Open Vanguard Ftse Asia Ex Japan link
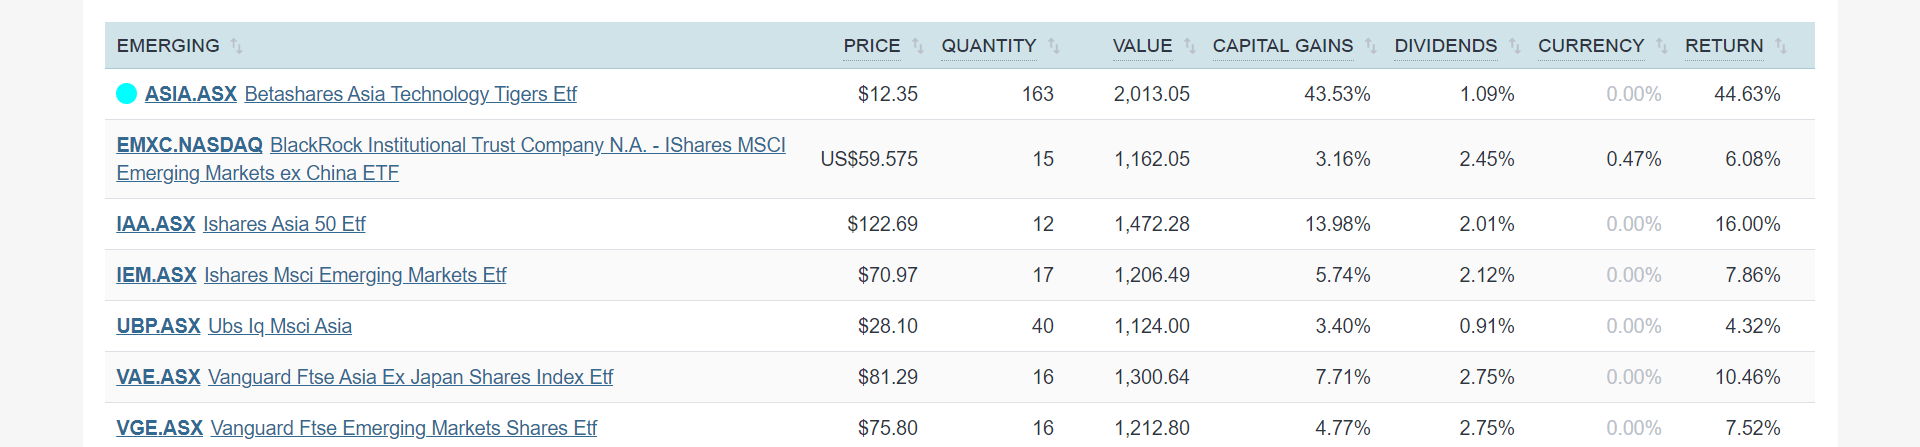This screenshot has height=447, width=1920. (x=410, y=377)
